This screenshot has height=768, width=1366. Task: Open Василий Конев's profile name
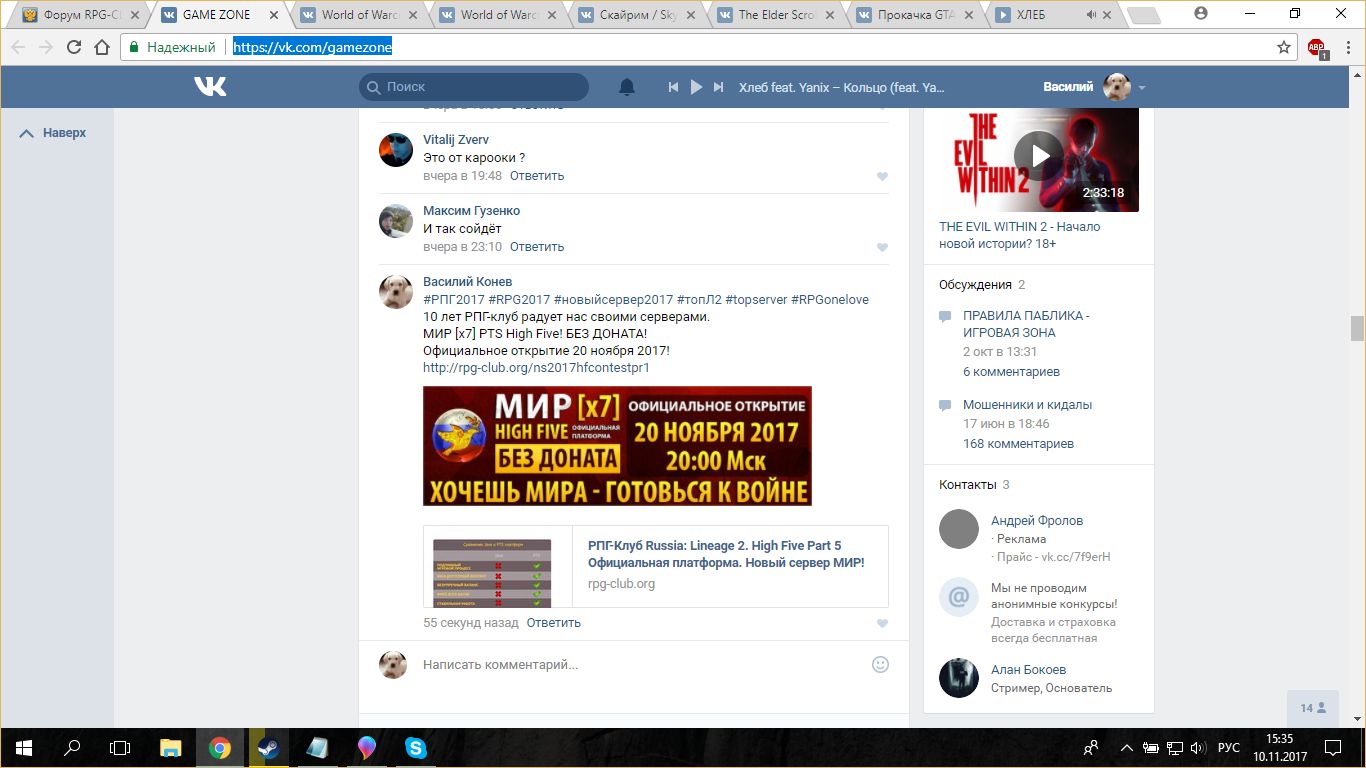pos(467,282)
